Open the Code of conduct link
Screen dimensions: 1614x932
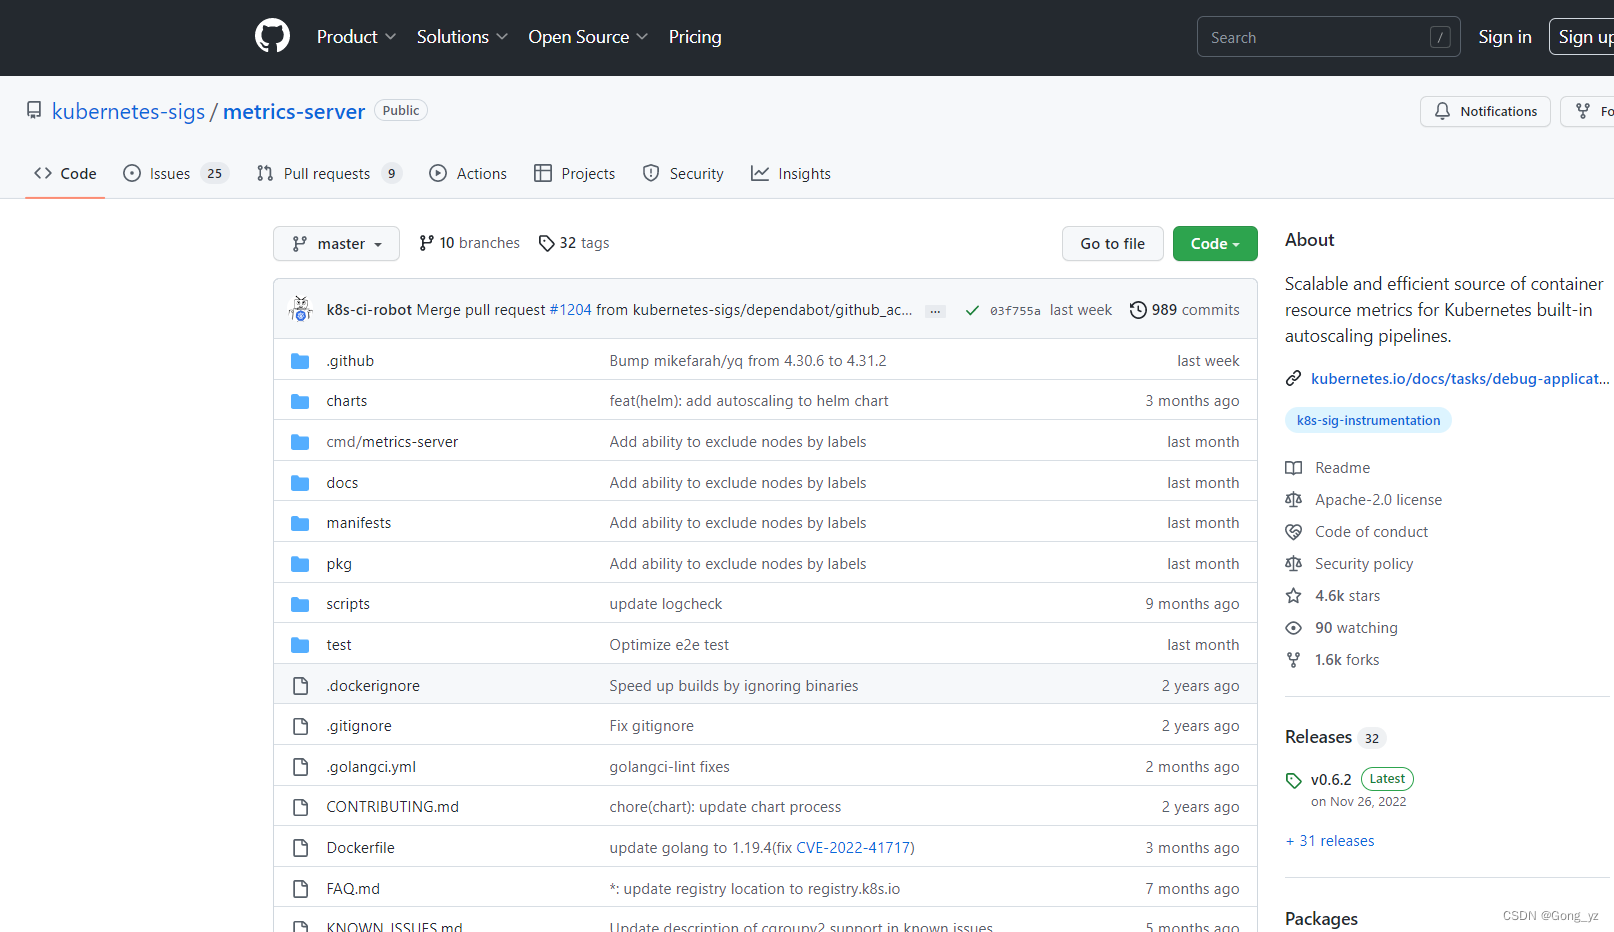tap(1371, 532)
